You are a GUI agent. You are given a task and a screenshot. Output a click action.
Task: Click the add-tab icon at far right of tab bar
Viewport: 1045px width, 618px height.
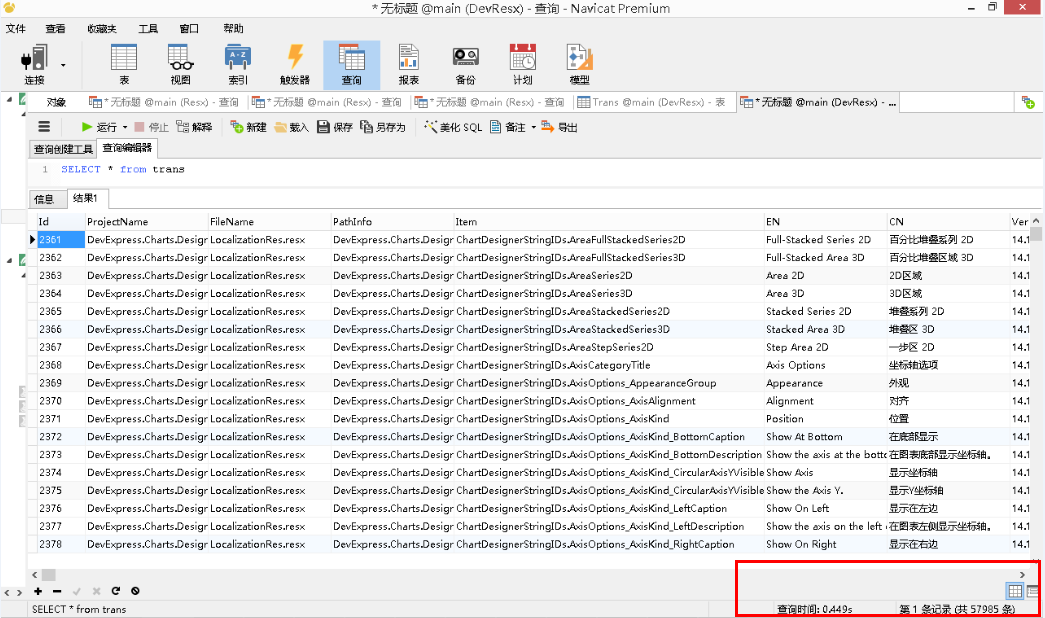1028,103
